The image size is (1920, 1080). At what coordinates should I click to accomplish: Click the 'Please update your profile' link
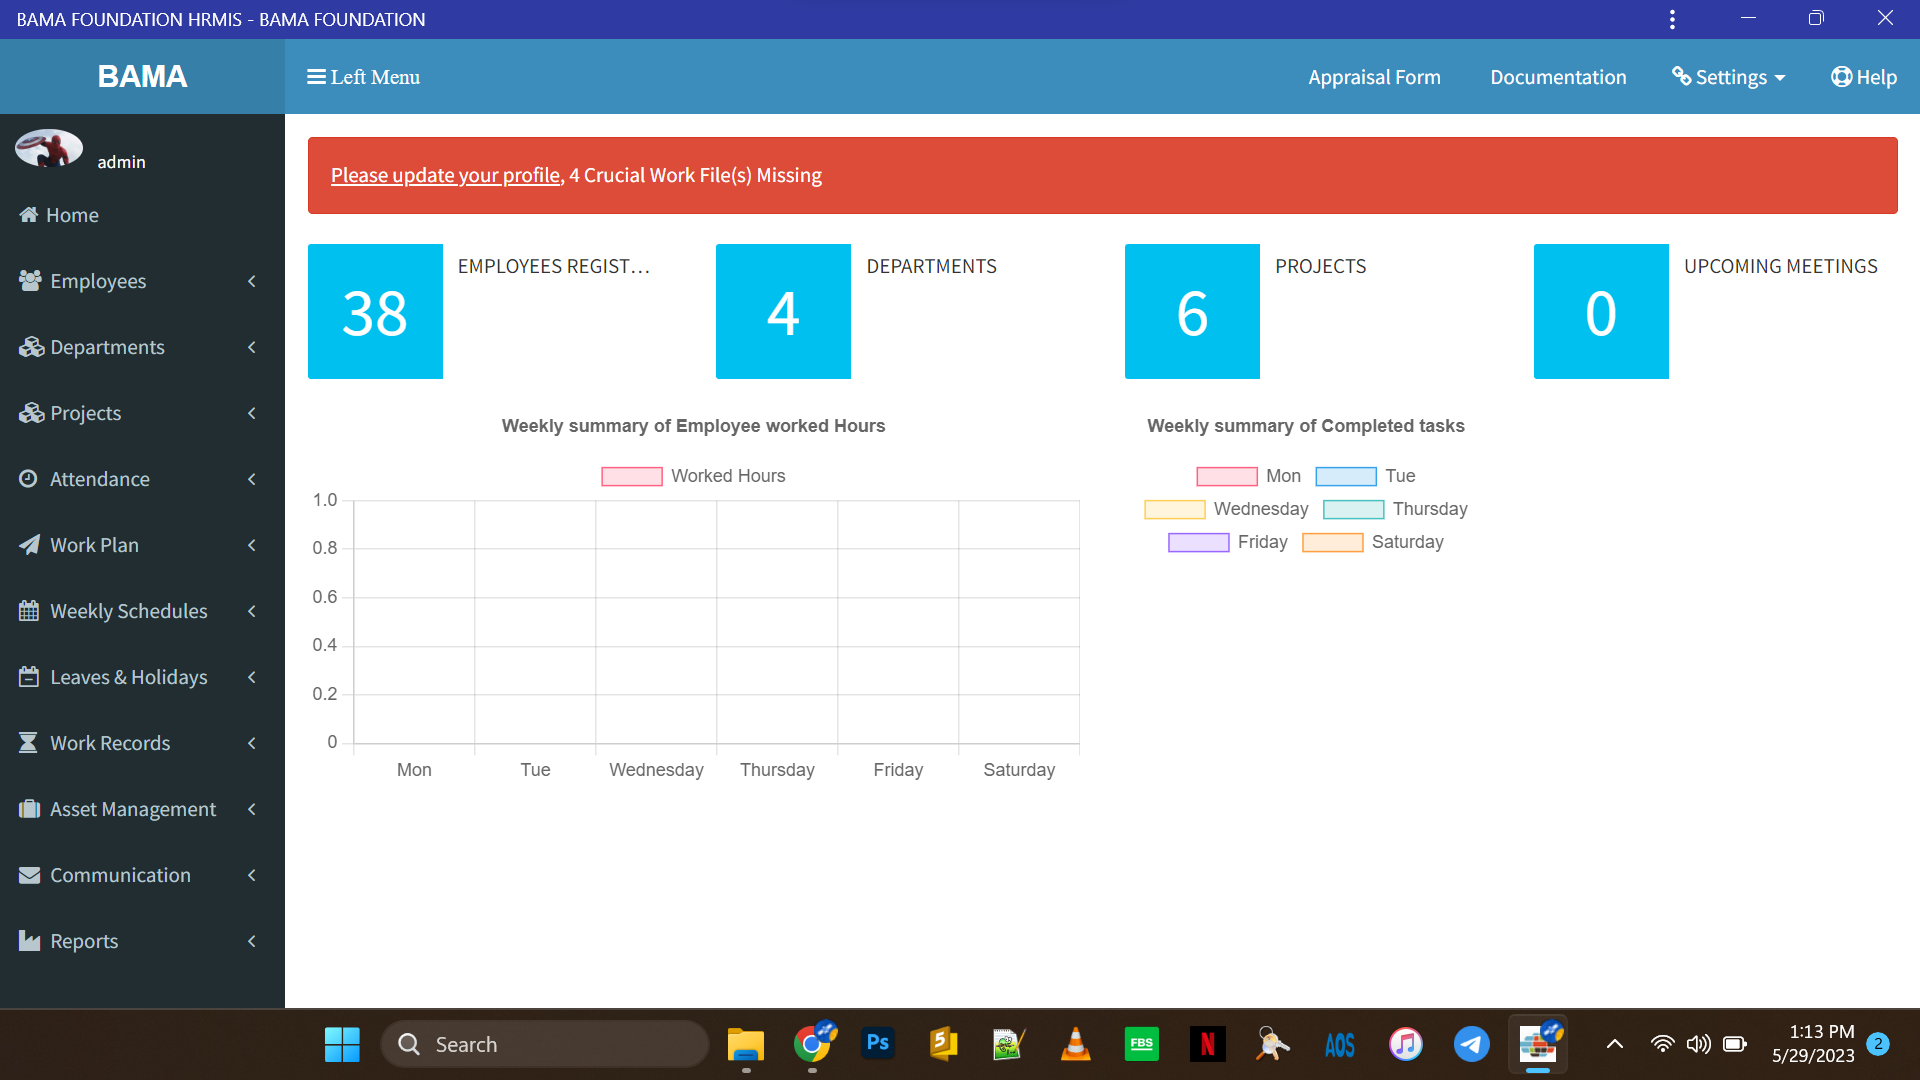[x=445, y=175]
